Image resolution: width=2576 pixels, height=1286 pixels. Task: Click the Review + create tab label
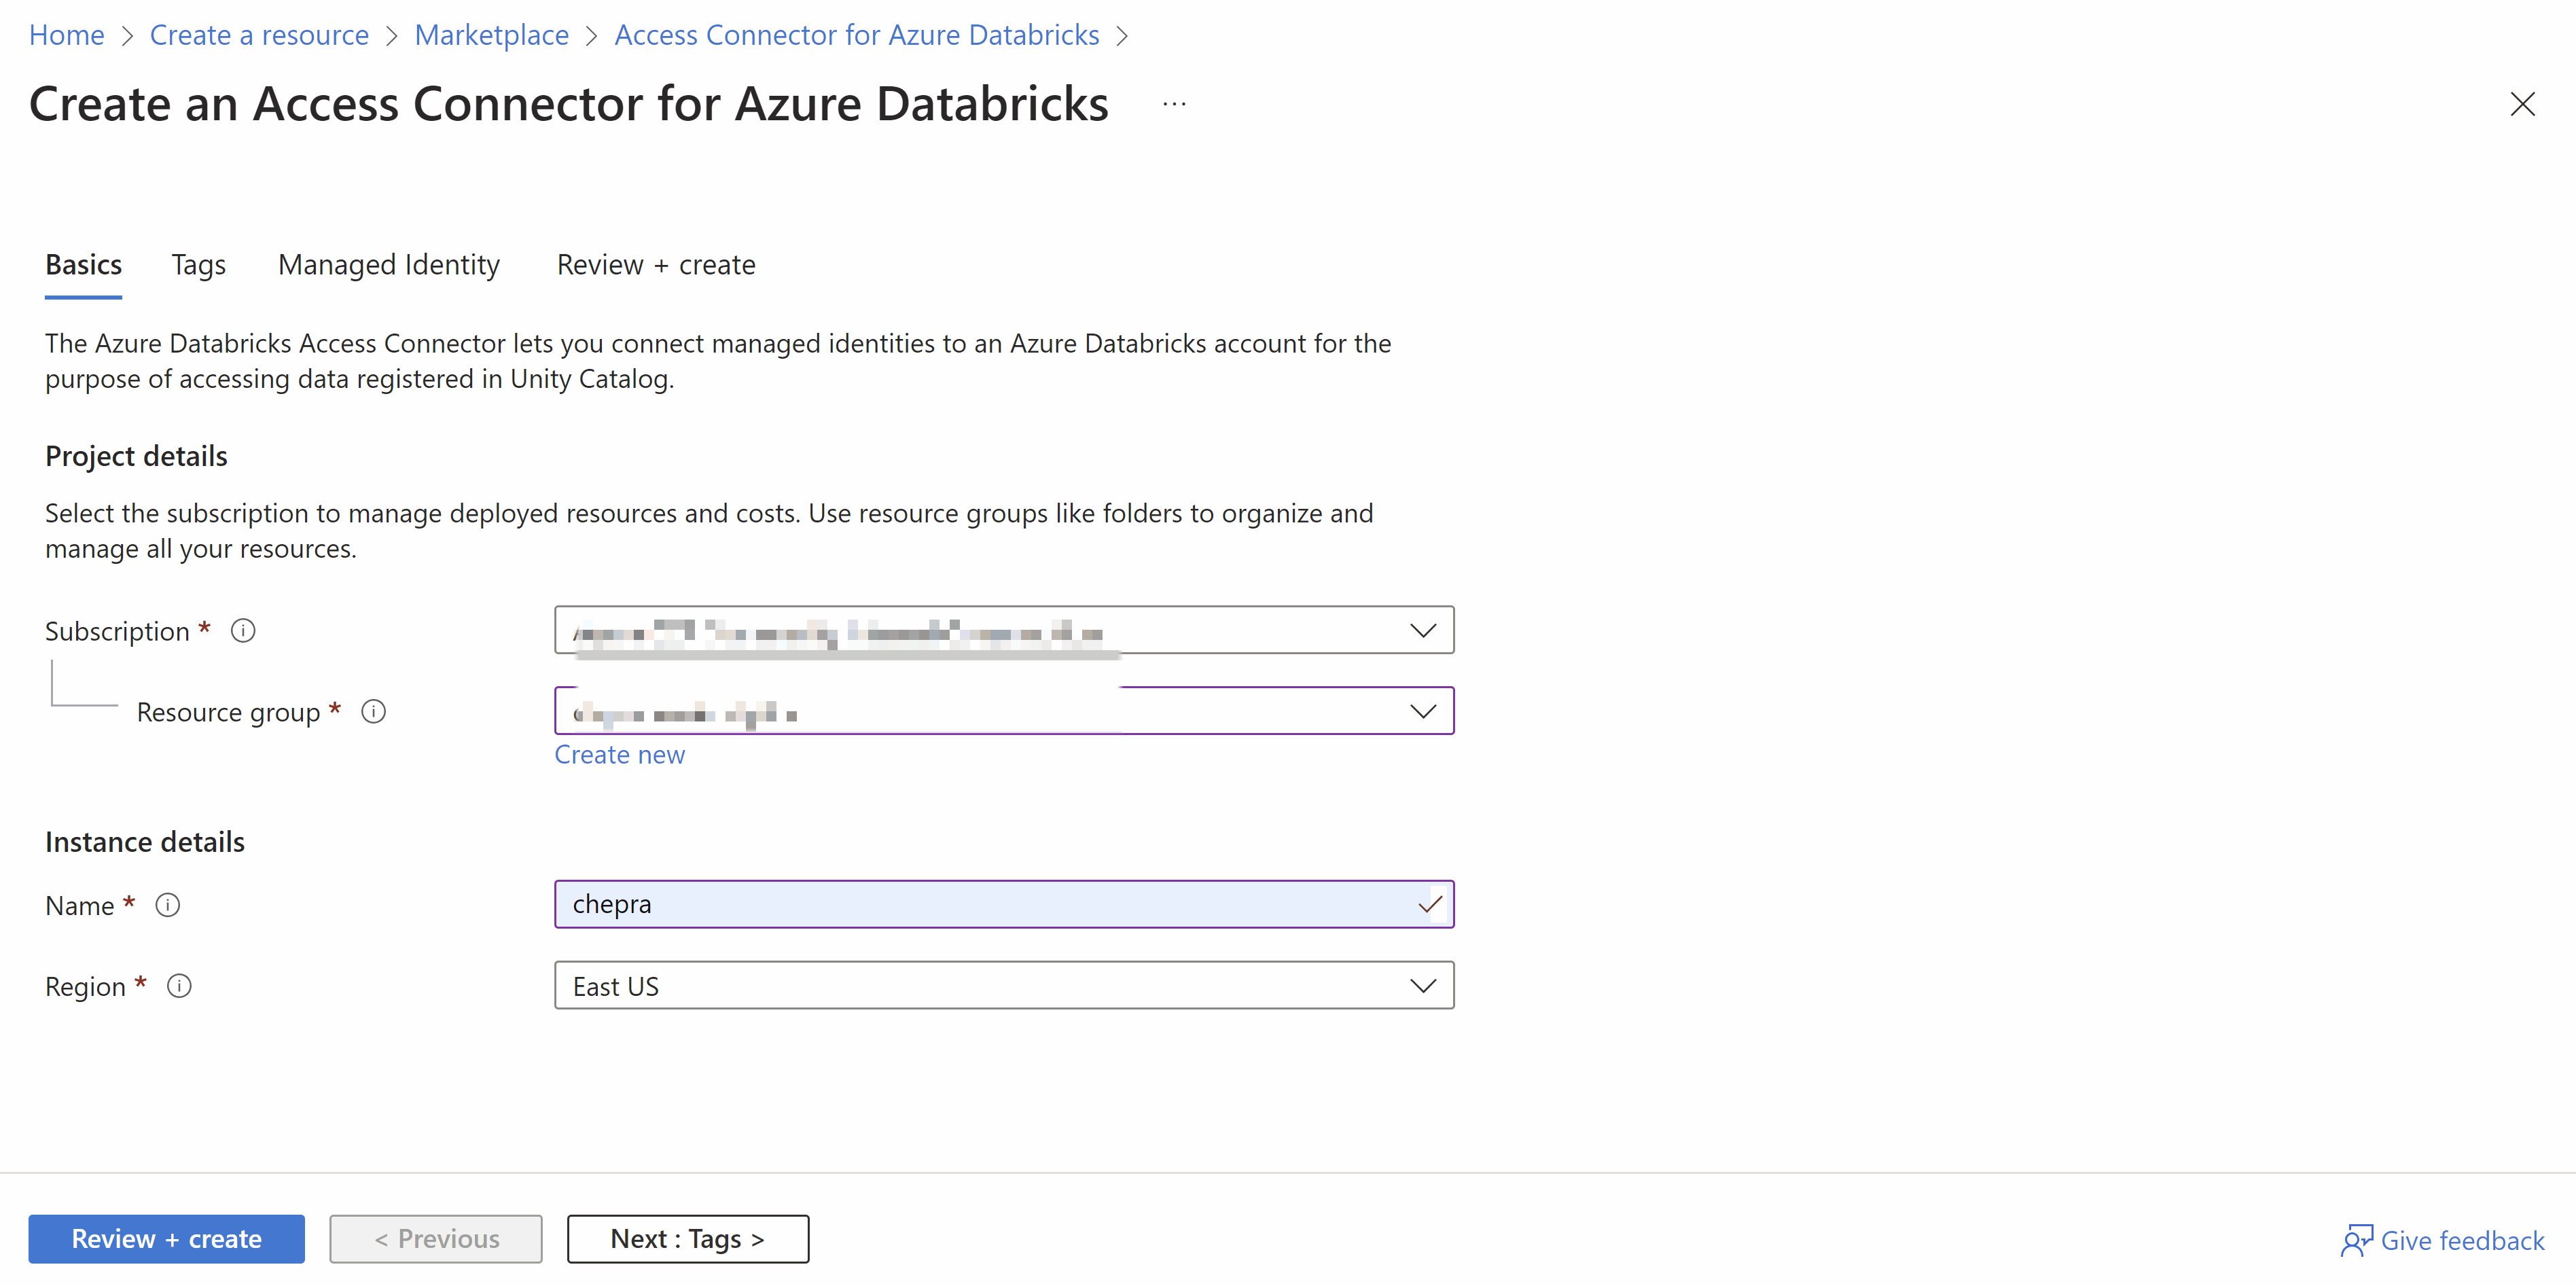click(654, 264)
